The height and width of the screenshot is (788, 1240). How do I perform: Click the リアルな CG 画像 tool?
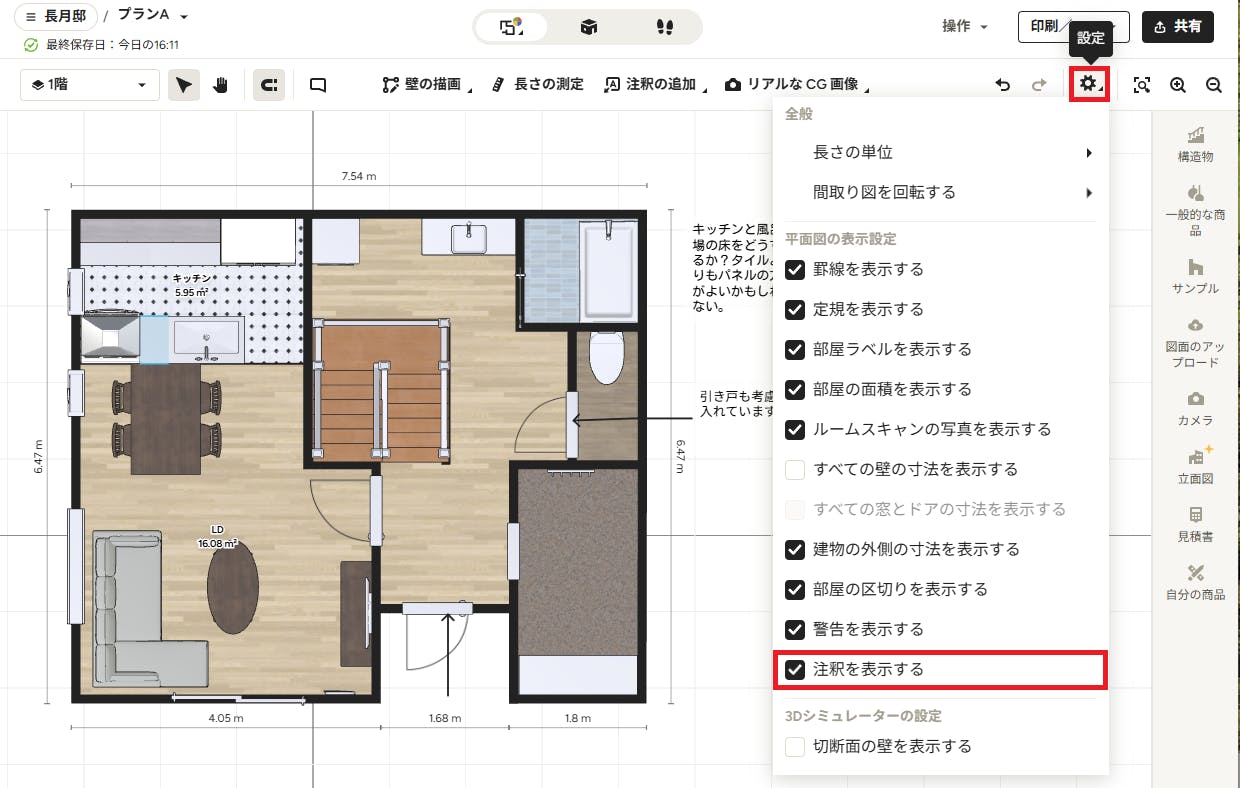tap(797, 85)
